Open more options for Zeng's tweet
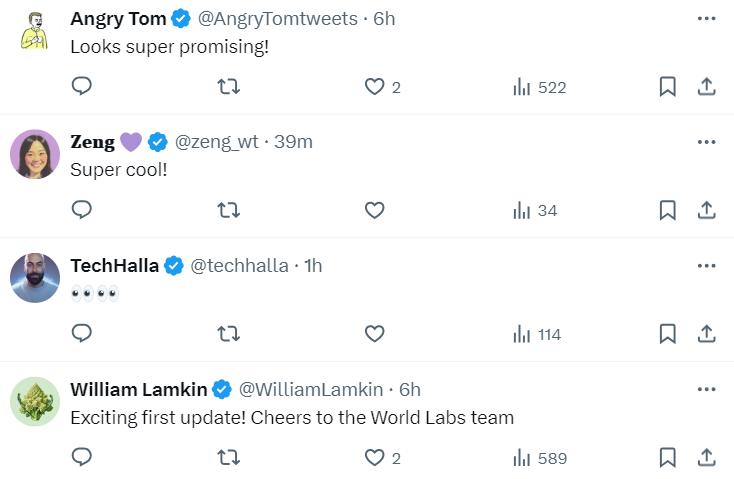Screen dimensions: 734x479 tap(706, 142)
